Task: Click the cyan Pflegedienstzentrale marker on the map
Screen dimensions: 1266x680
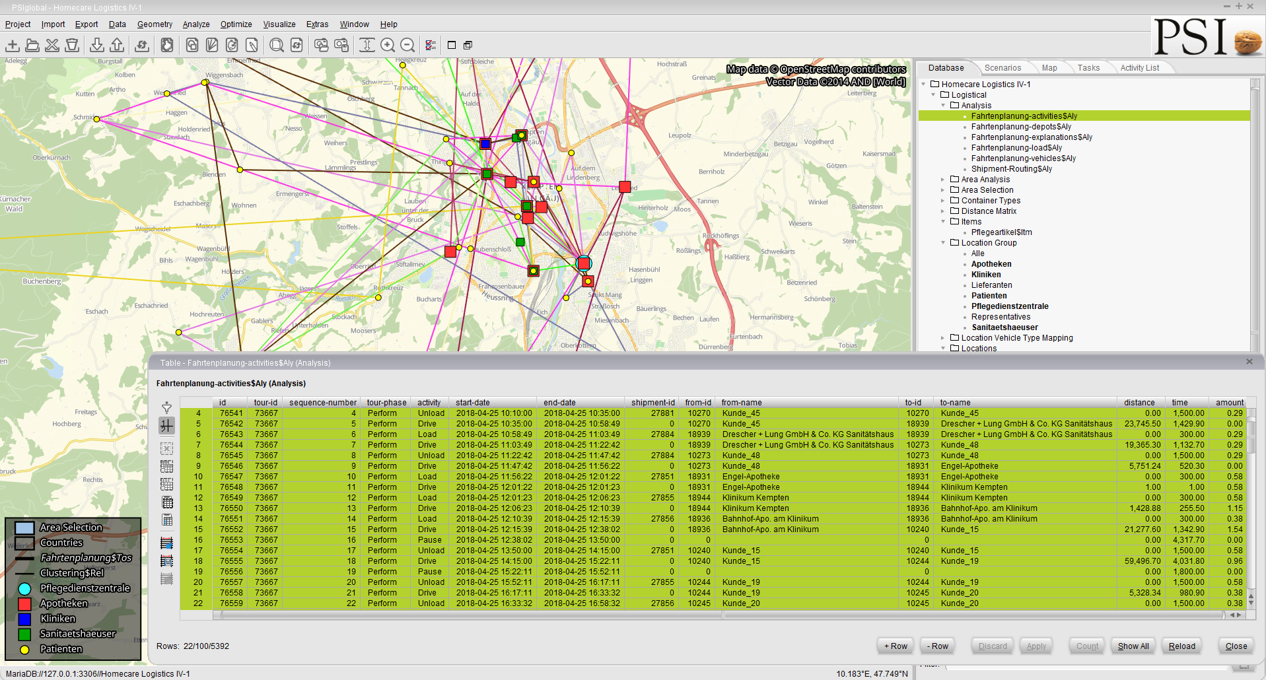Action: (584, 263)
